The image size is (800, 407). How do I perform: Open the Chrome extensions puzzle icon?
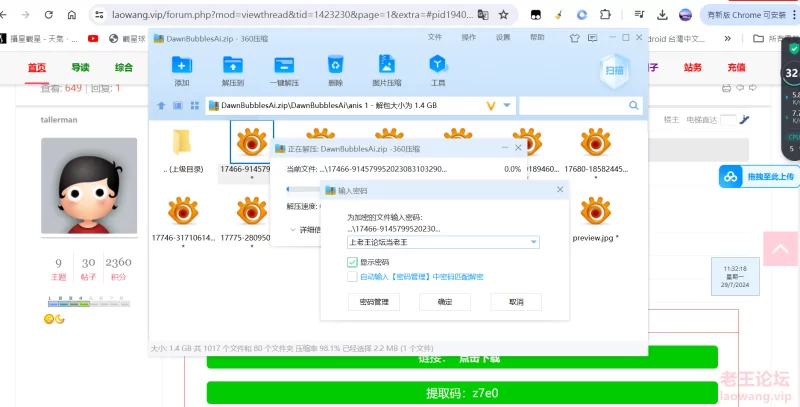tap(605, 15)
